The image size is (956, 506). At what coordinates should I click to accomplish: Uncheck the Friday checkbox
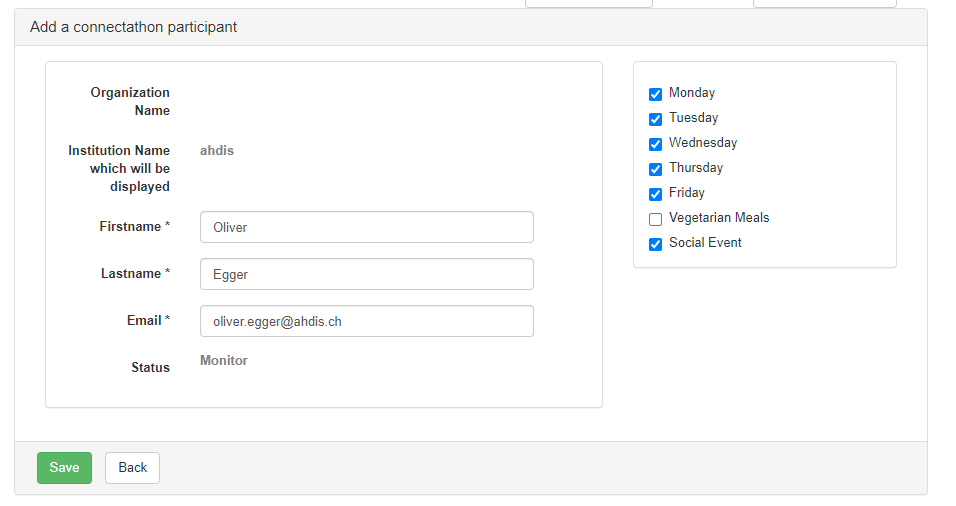point(655,194)
